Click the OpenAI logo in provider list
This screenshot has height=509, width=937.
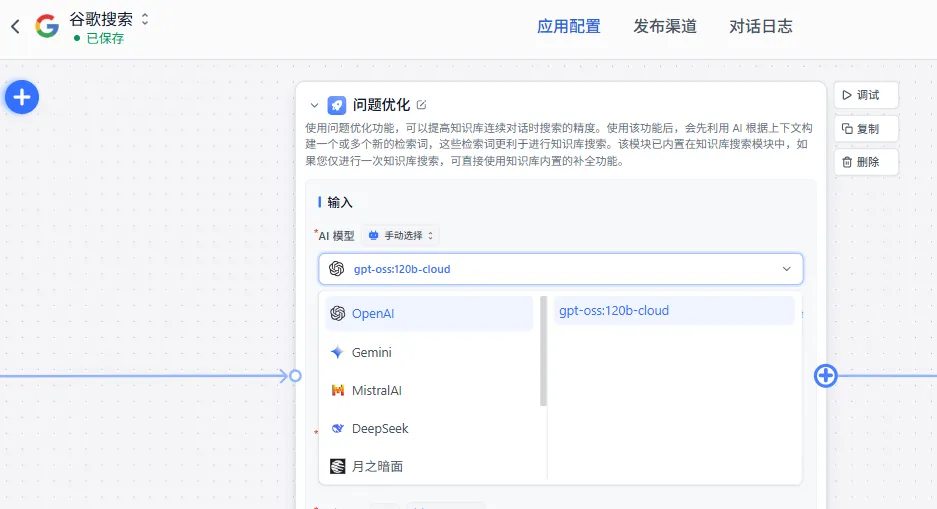pos(338,314)
